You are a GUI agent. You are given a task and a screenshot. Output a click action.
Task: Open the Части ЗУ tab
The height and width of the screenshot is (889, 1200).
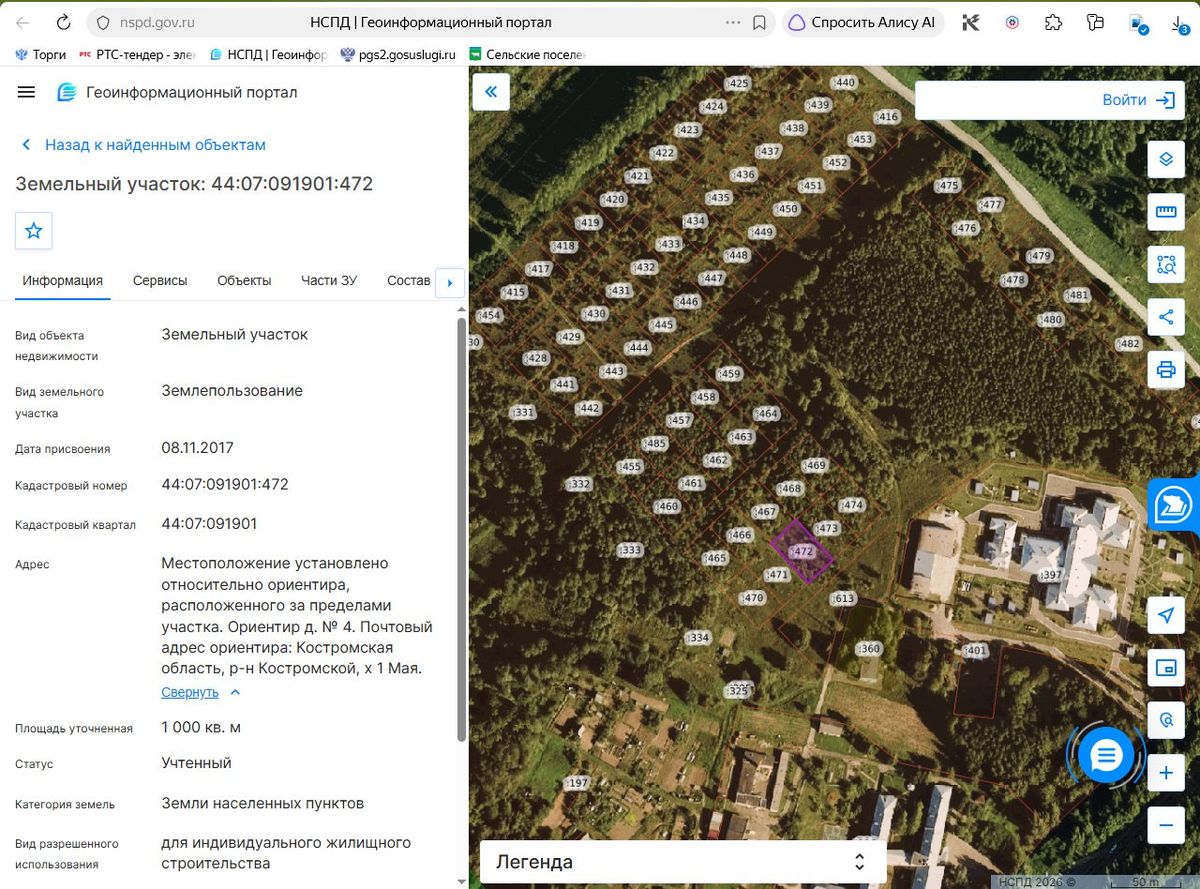point(329,280)
